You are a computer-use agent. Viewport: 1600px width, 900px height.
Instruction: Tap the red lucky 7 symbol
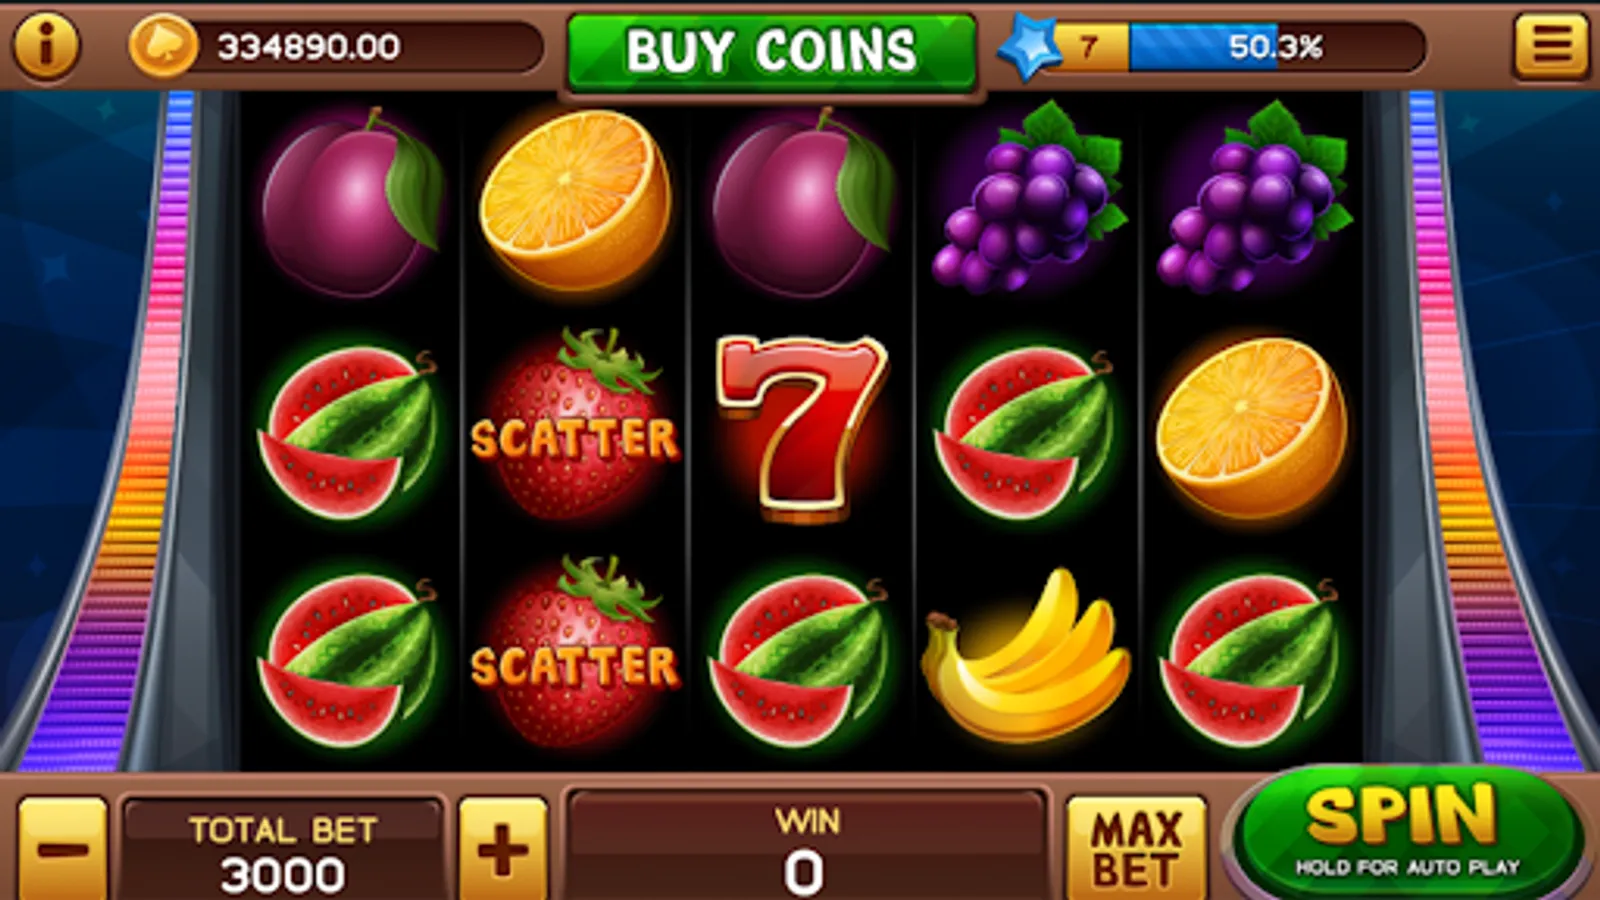[x=801, y=428]
